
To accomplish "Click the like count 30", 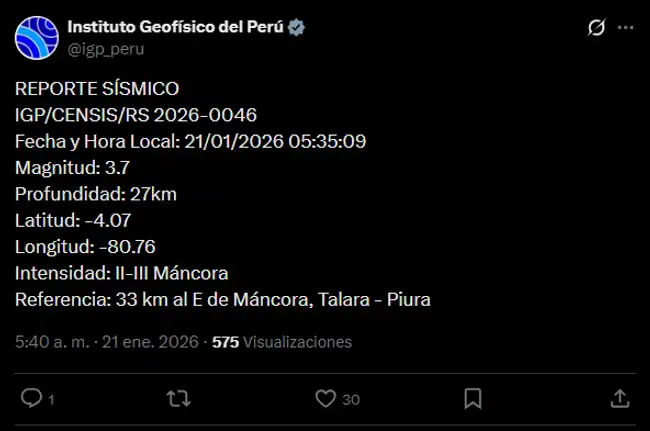I will (x=350, y=399).
